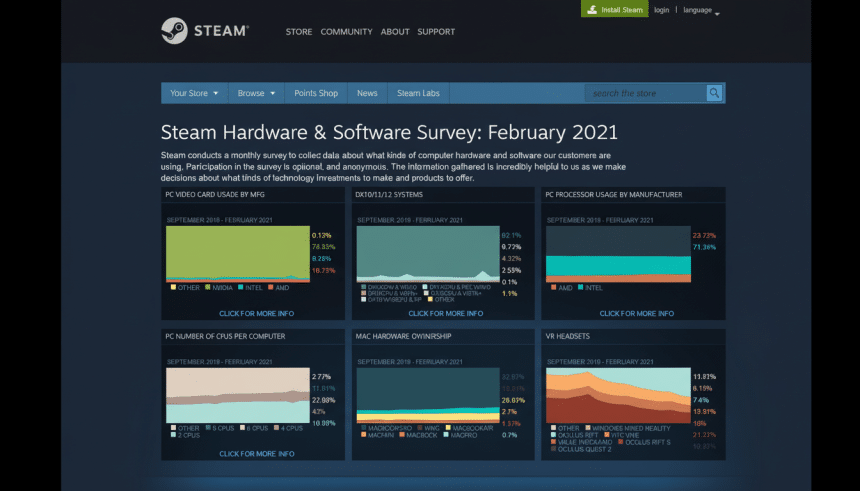The width and height of the screenshot is (860, 491).
Task: Go to the ABOUT page
Action: 395,32
